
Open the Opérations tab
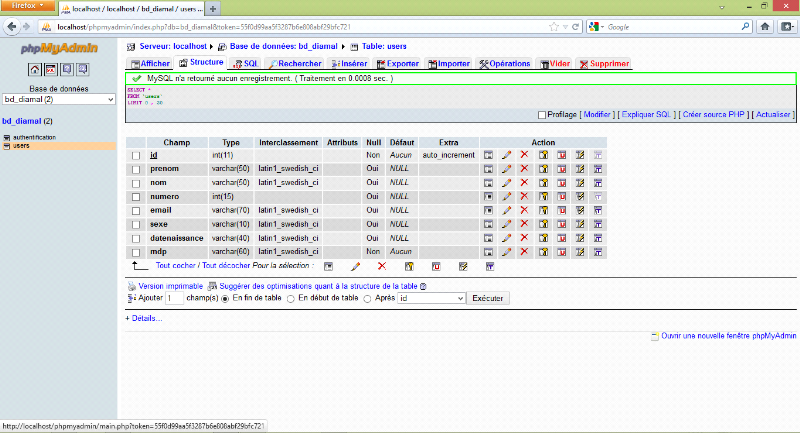tap(505, 64)
